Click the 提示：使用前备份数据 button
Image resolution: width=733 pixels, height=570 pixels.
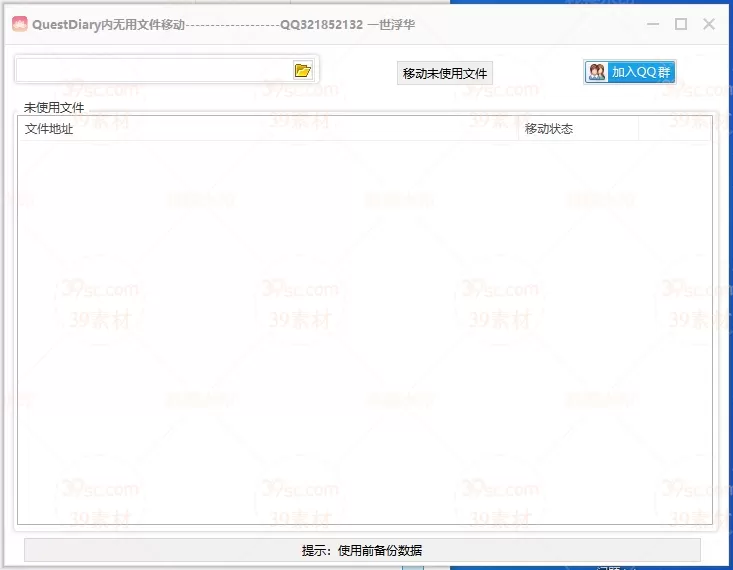point(362,550)
